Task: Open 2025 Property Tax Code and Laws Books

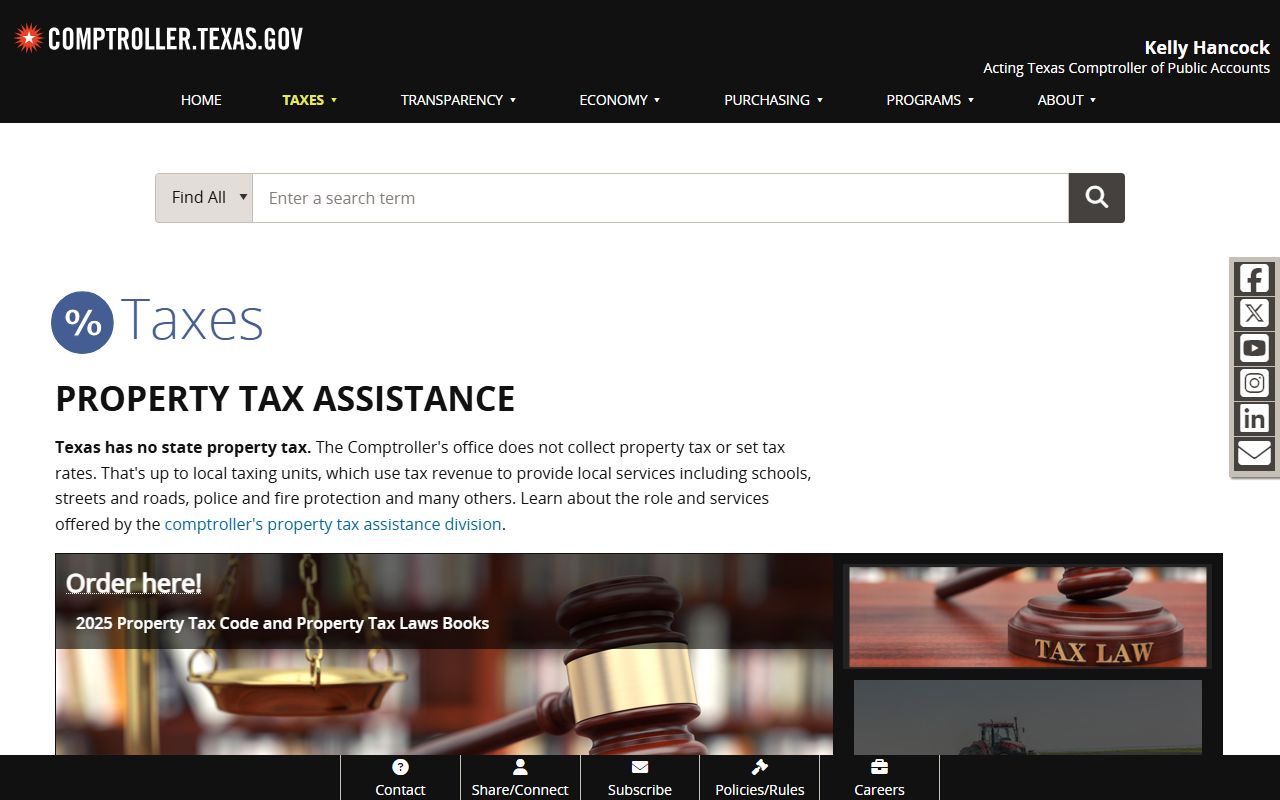Action: (282, 623)
